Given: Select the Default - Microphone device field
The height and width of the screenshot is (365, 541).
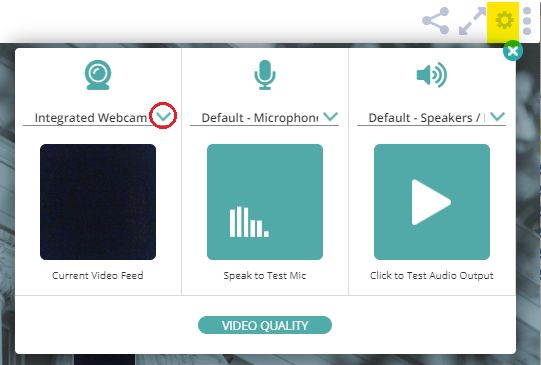Looking at the screenshot, I should [x=264, y=118].
